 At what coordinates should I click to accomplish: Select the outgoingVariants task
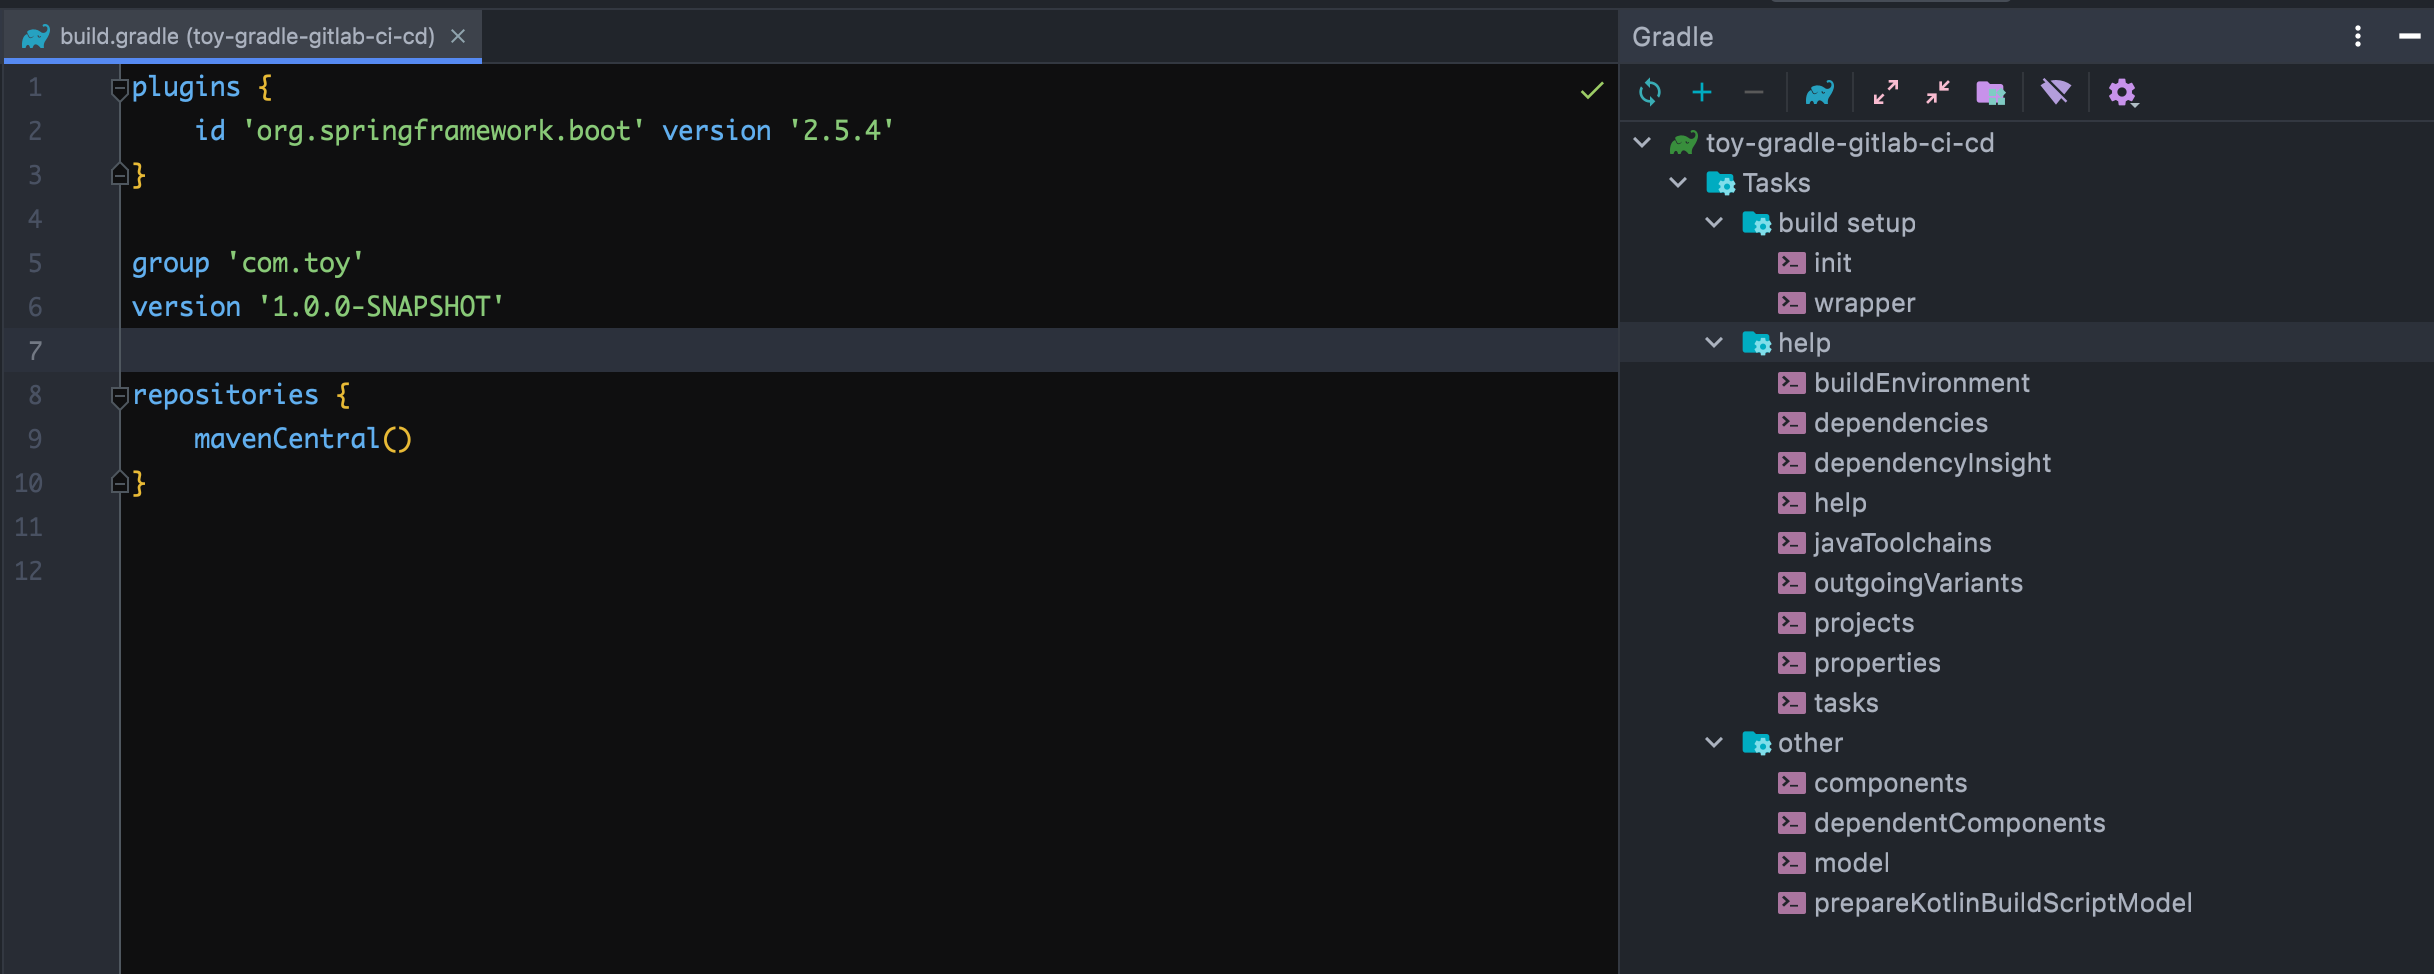[x=1918, y=583]
